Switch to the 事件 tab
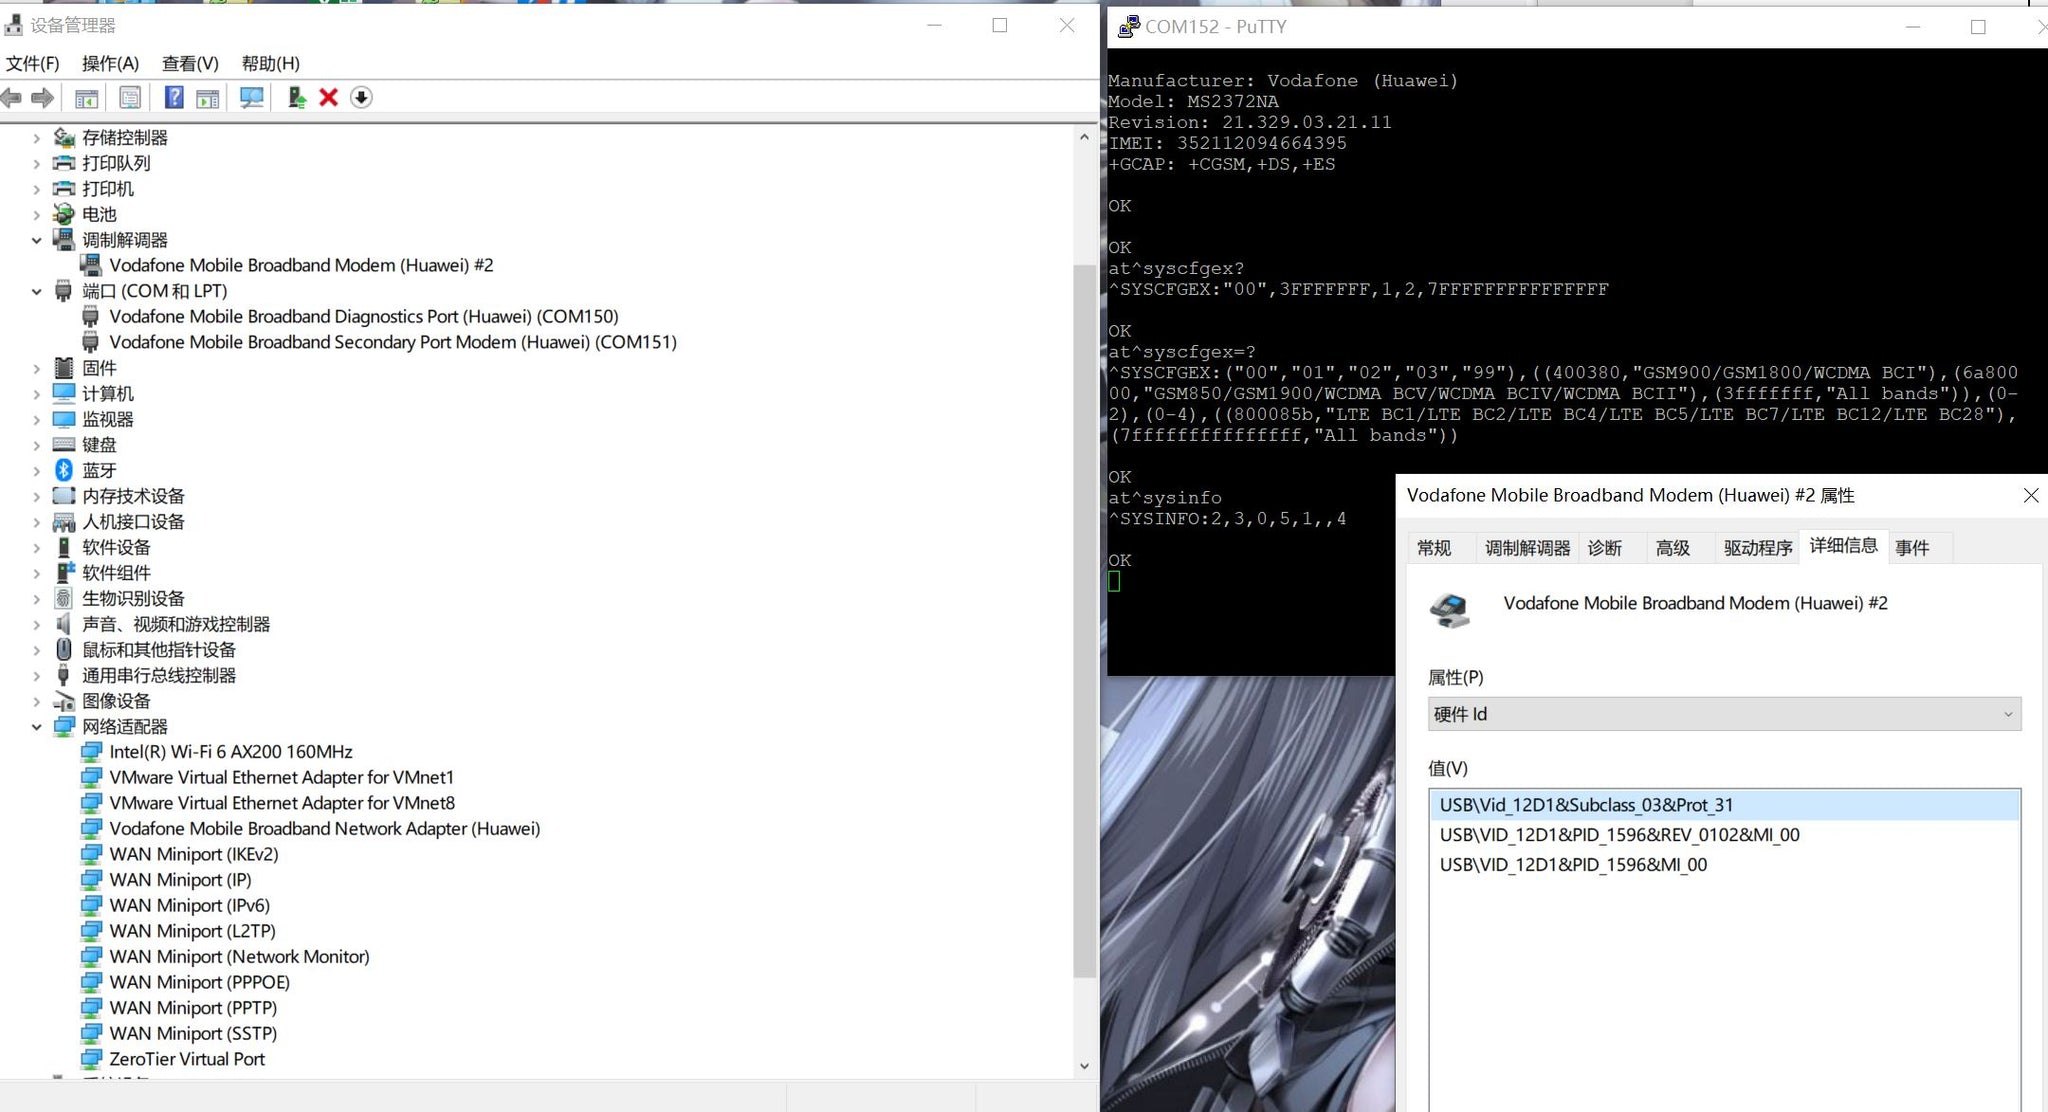The width and height of the screenshot is (2048, 1112). [x=1912, y=548]
